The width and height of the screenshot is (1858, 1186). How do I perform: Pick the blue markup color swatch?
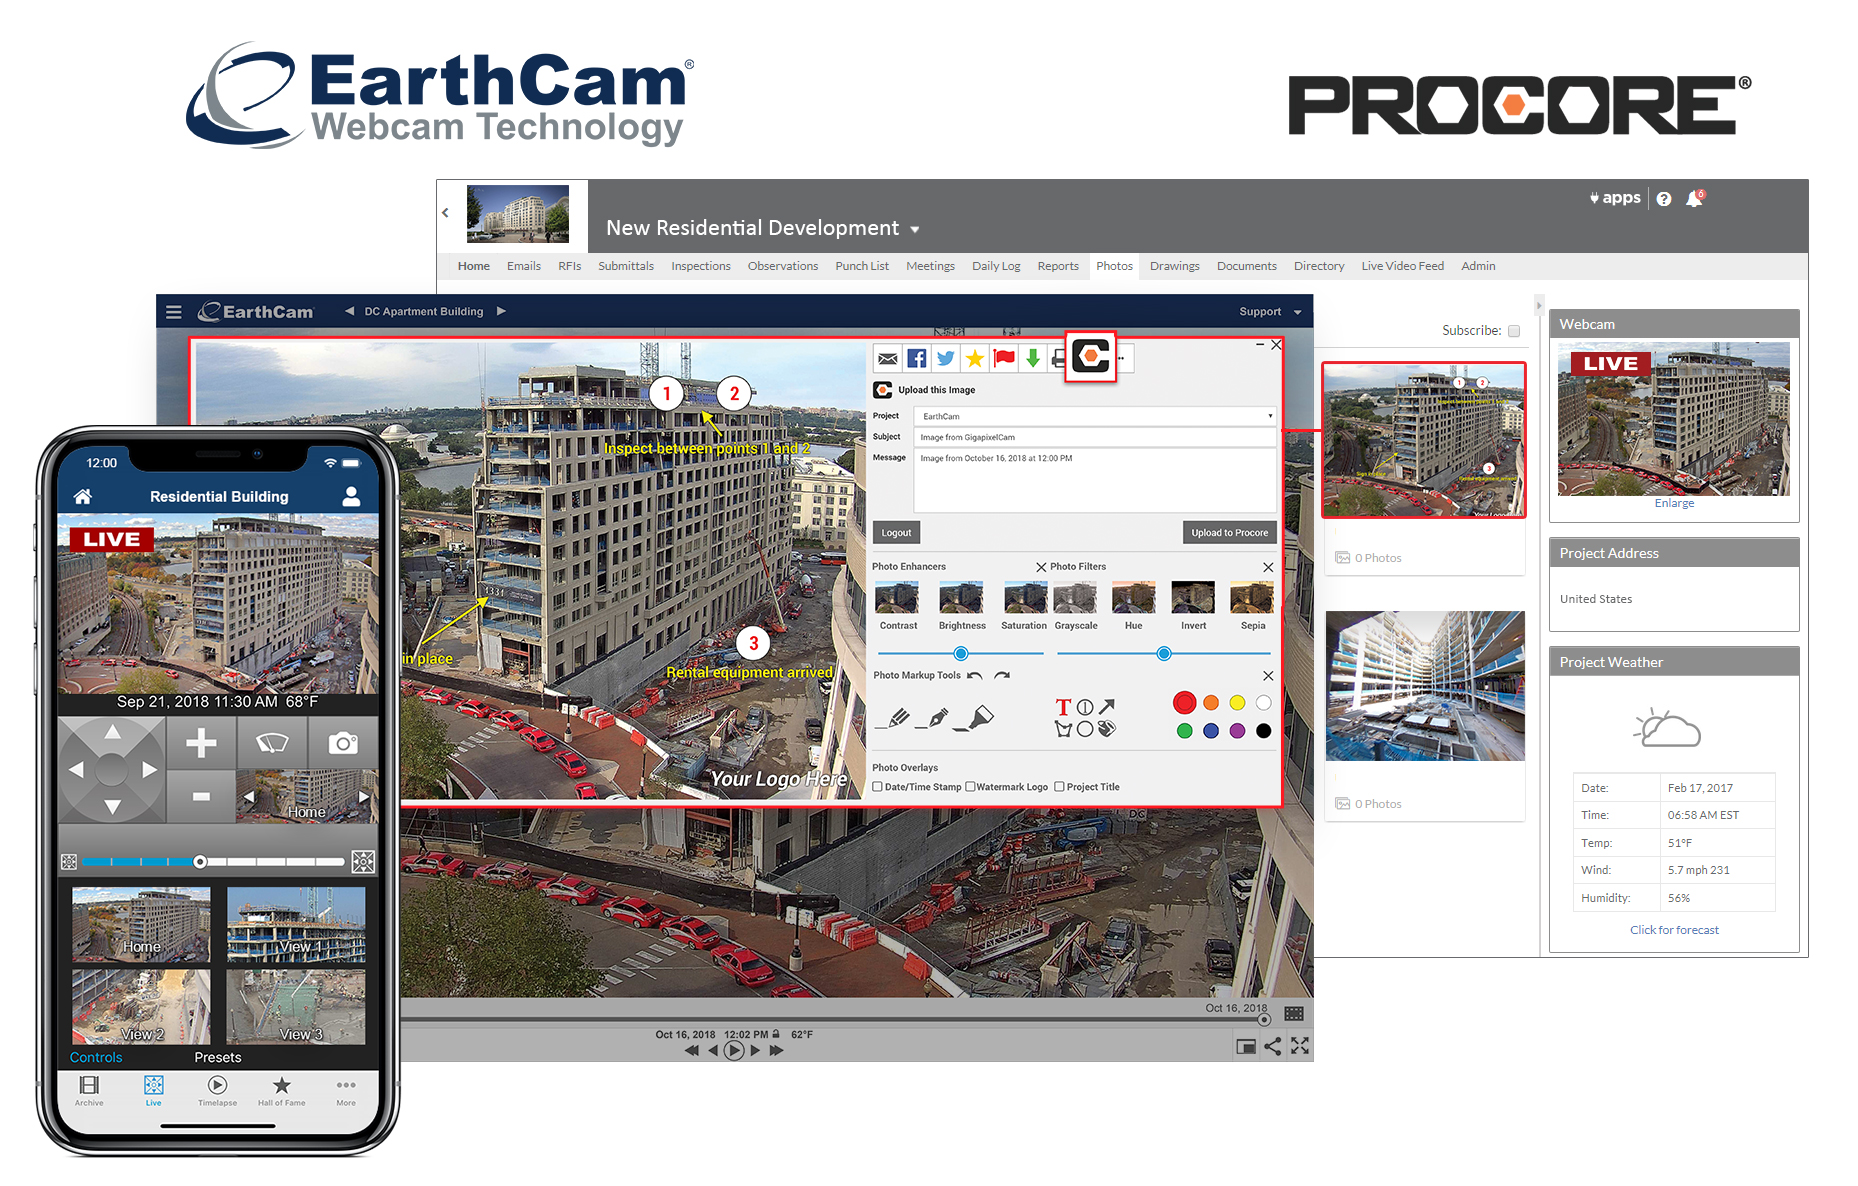[1211, 731]
